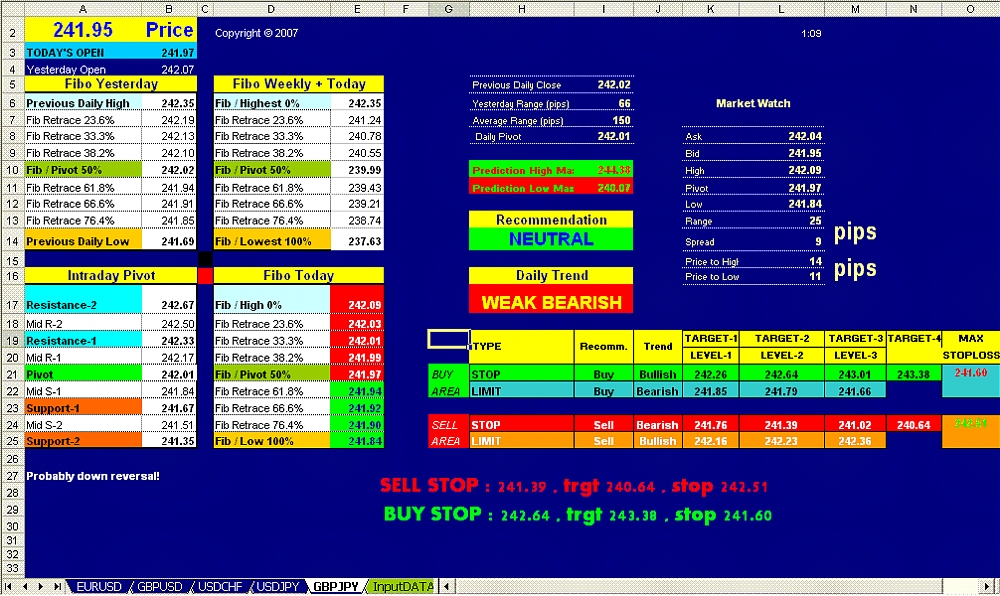Viewport: 1000px width, 596px height.
Task: Go to the first sheet tab arrow
Action: click(9, 587)
